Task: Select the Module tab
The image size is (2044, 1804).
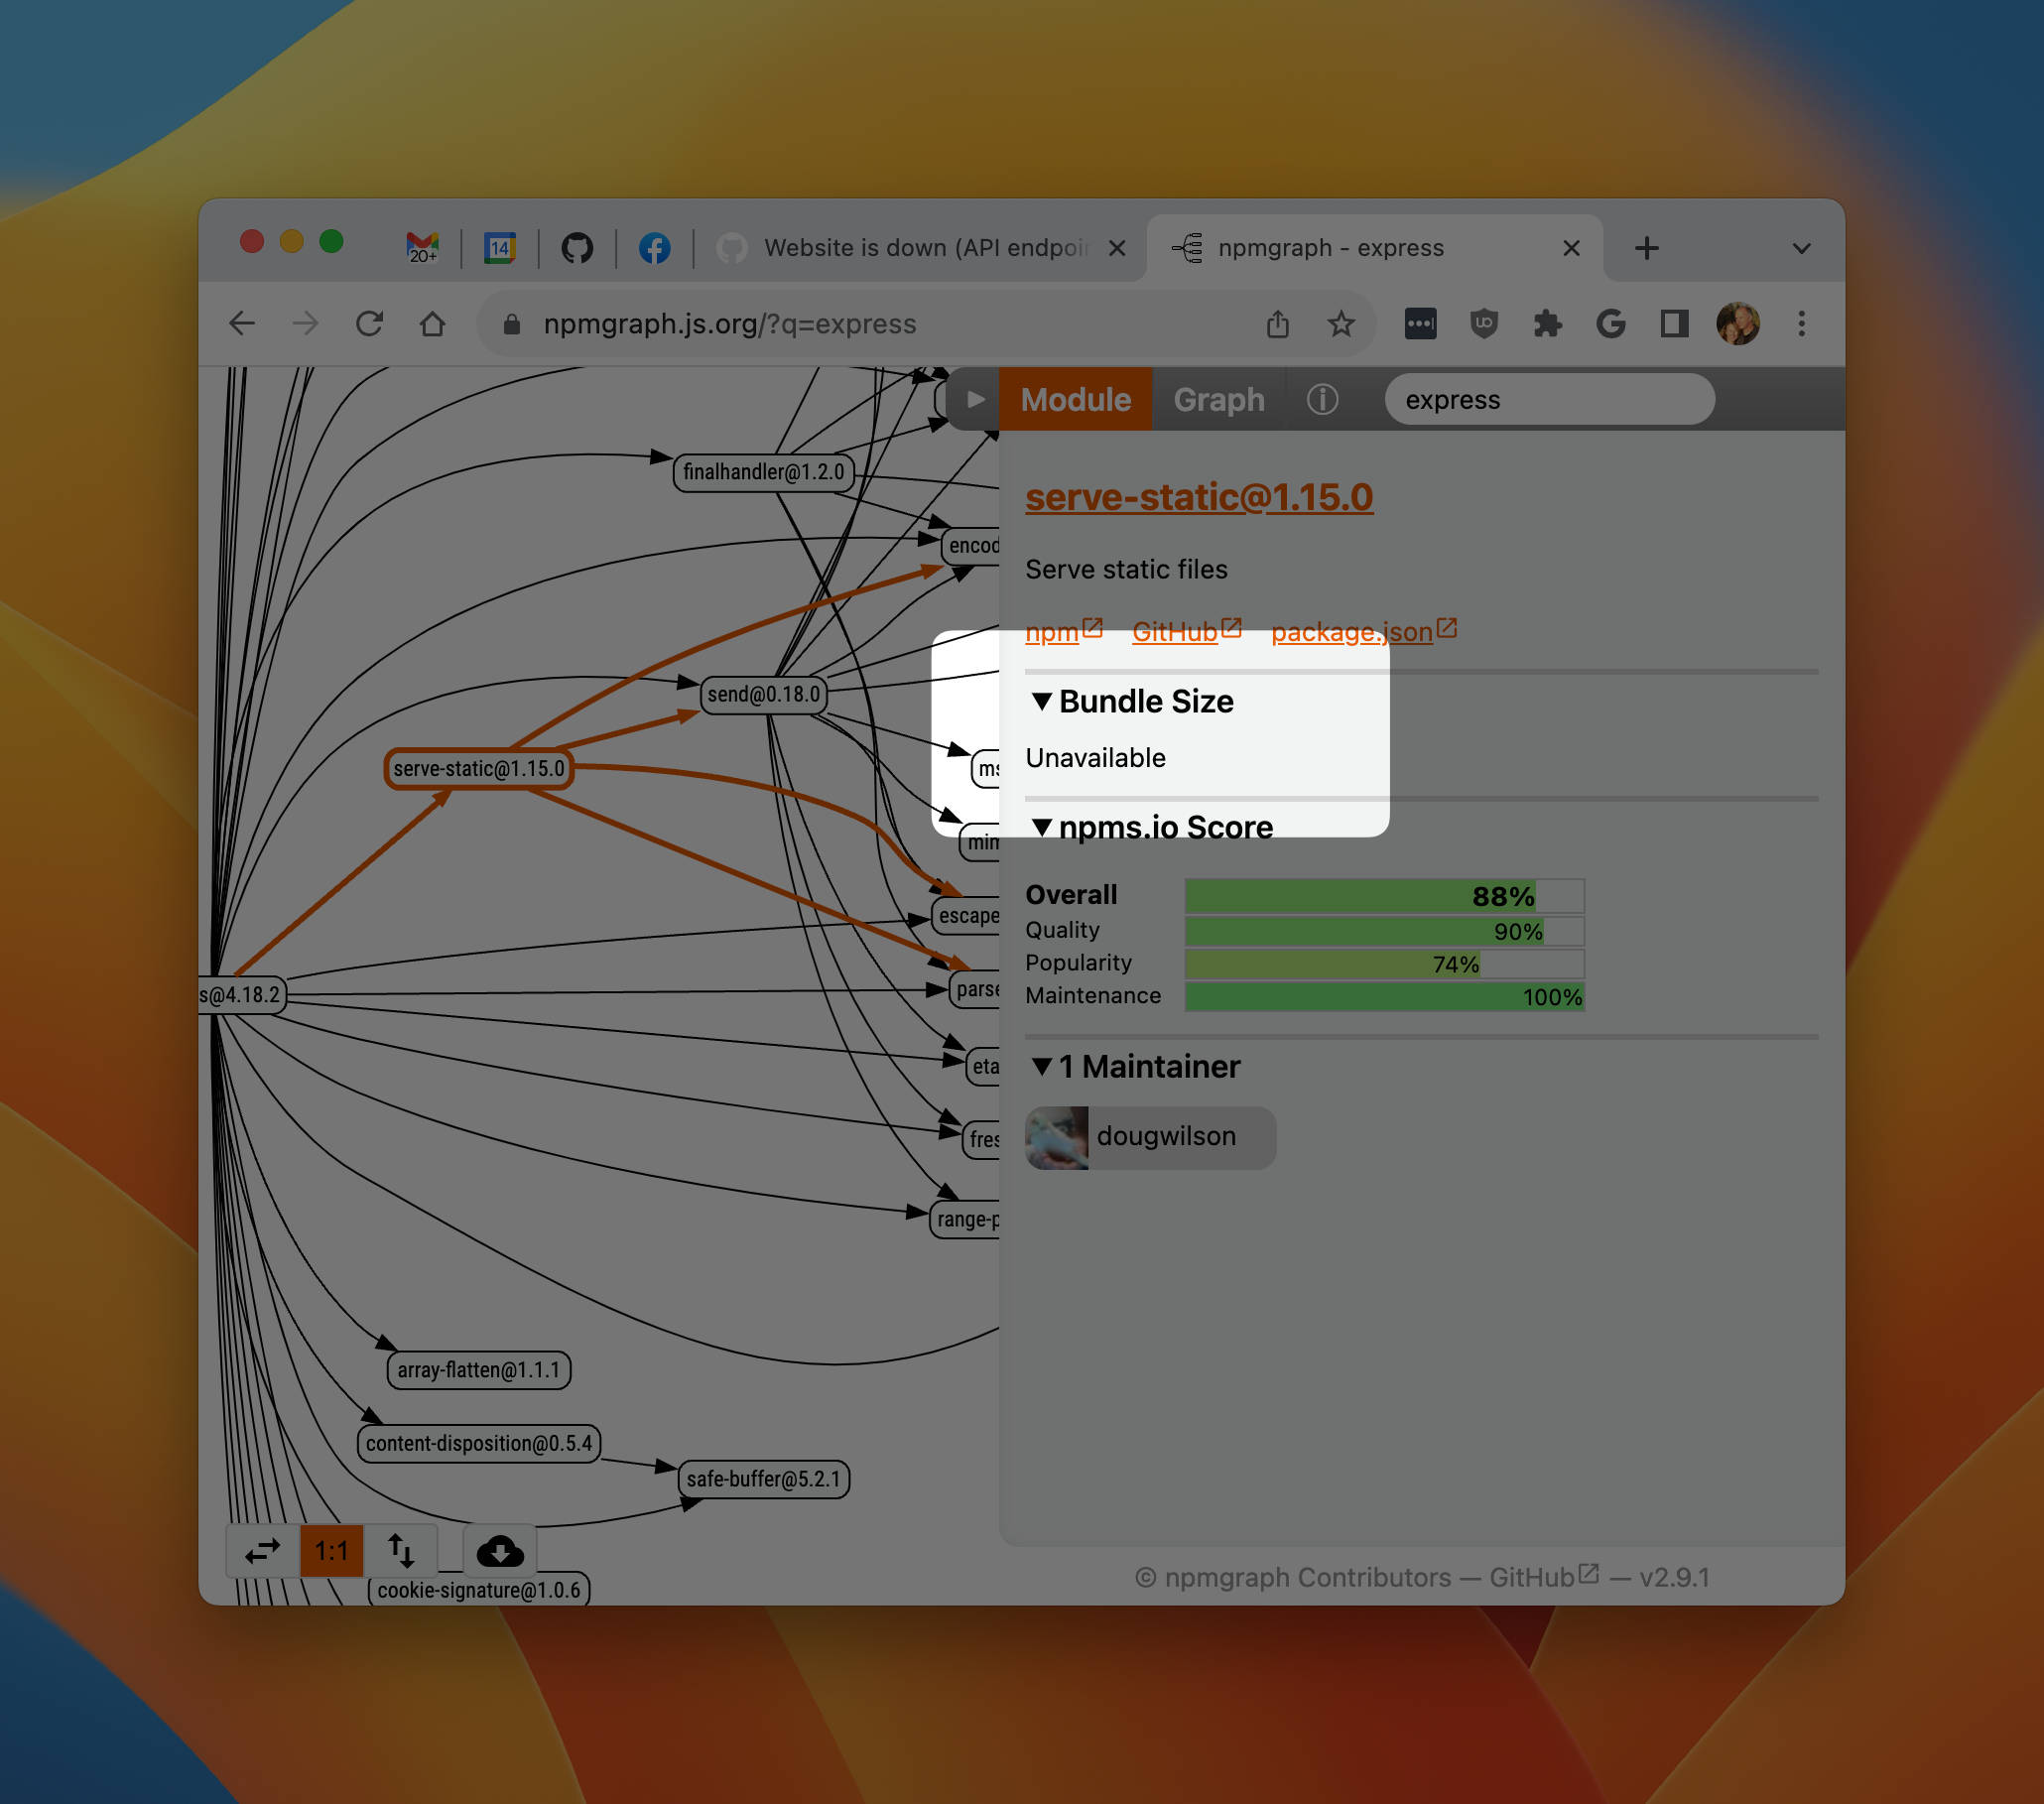Action: tap(1075, 399)
